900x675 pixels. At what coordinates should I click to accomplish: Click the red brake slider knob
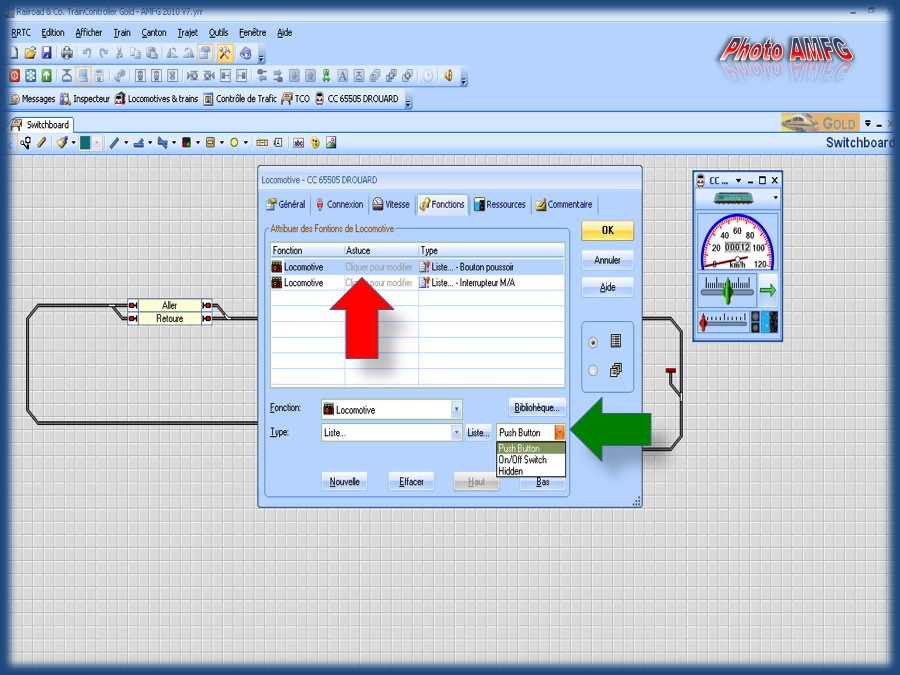(x=703, y=323)
